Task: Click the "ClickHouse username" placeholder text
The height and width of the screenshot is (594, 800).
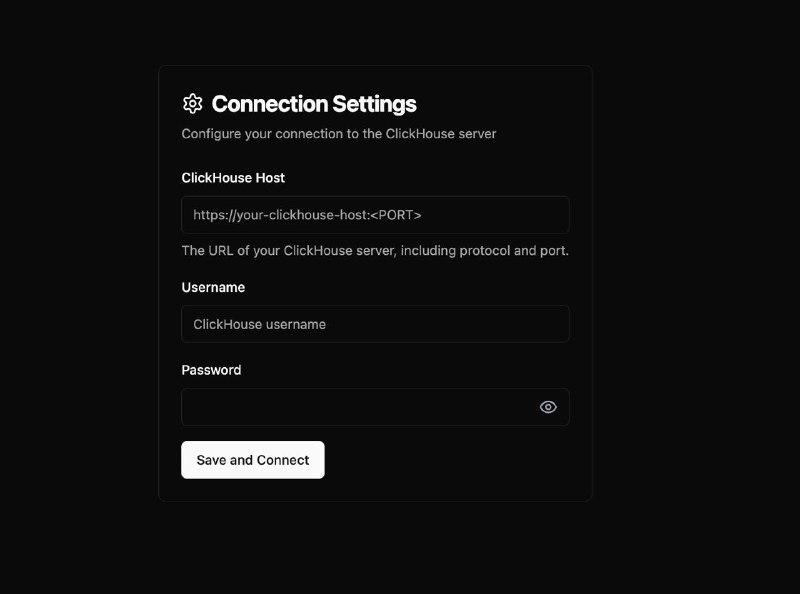Action: [259, 324]
